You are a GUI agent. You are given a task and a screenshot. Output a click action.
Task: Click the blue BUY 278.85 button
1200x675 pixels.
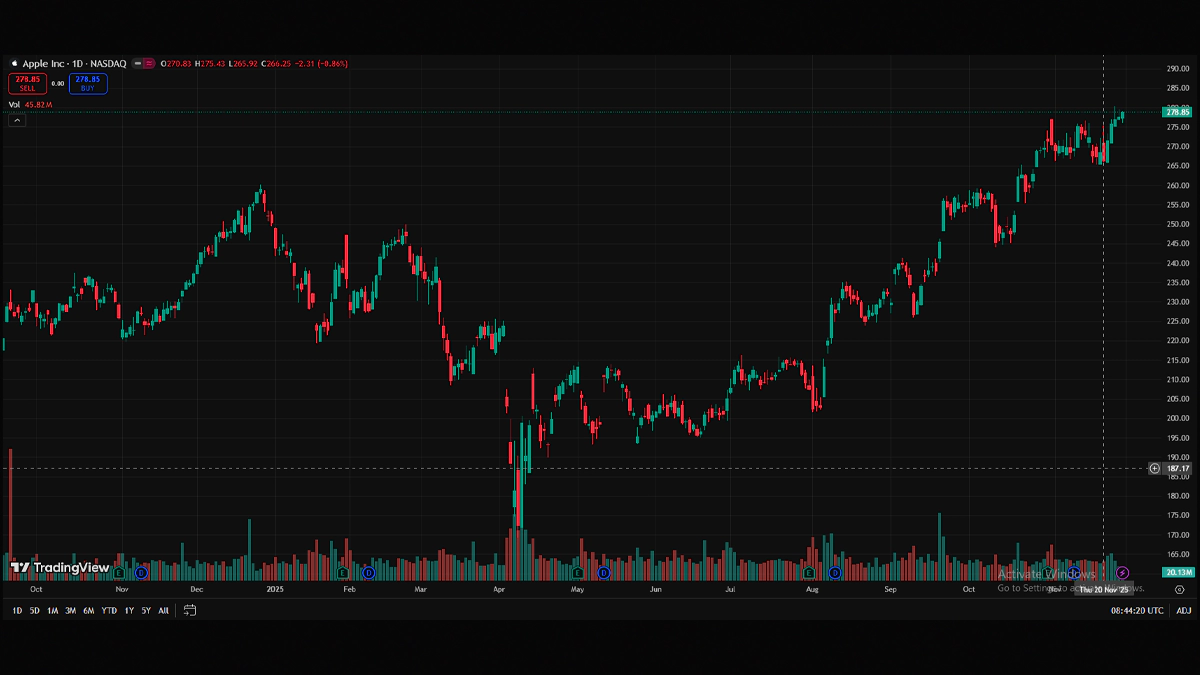(x=88, y=83)
